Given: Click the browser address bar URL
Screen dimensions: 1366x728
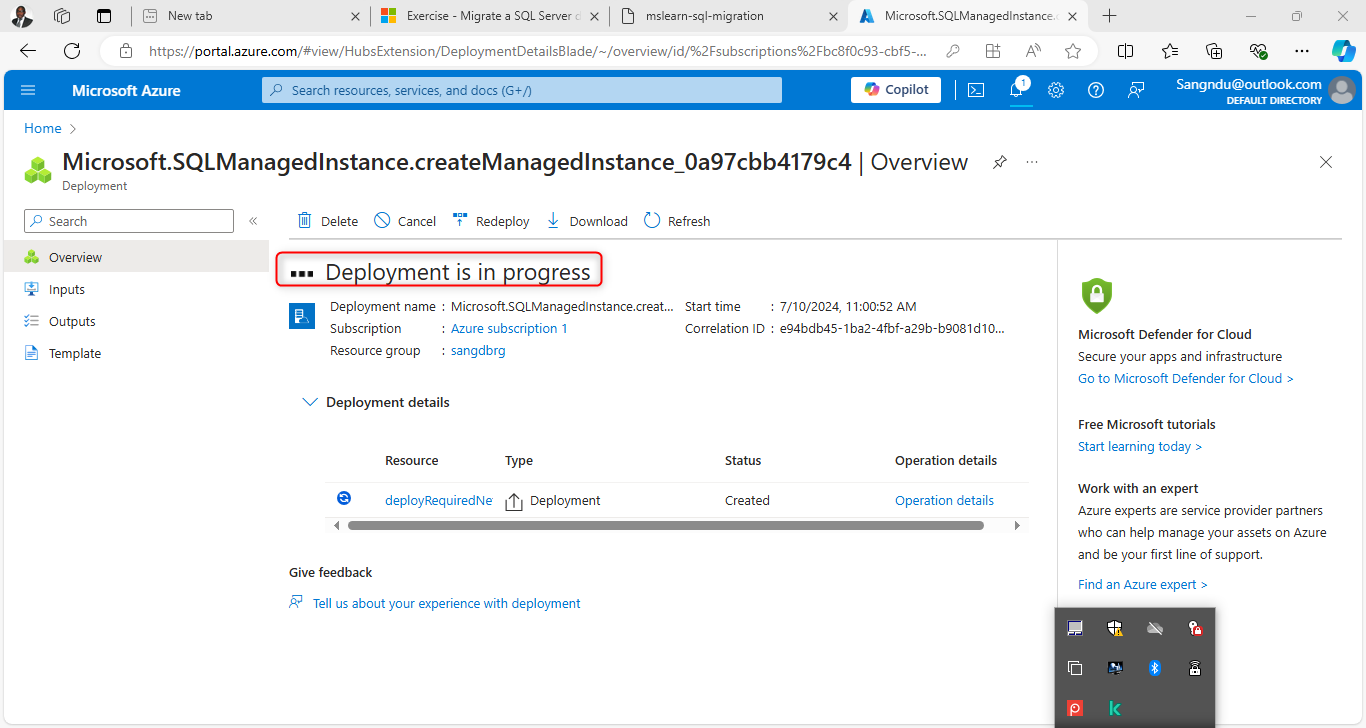Looking at the screenshot, I should (537, 51).
